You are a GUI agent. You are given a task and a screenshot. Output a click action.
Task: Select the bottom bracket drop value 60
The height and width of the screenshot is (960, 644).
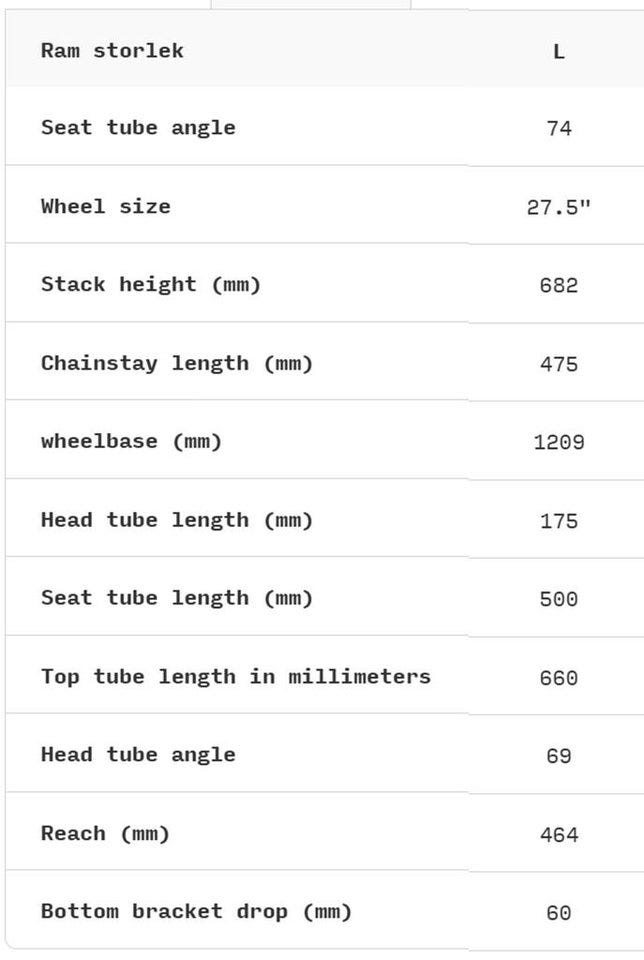[x=558, y=913]
